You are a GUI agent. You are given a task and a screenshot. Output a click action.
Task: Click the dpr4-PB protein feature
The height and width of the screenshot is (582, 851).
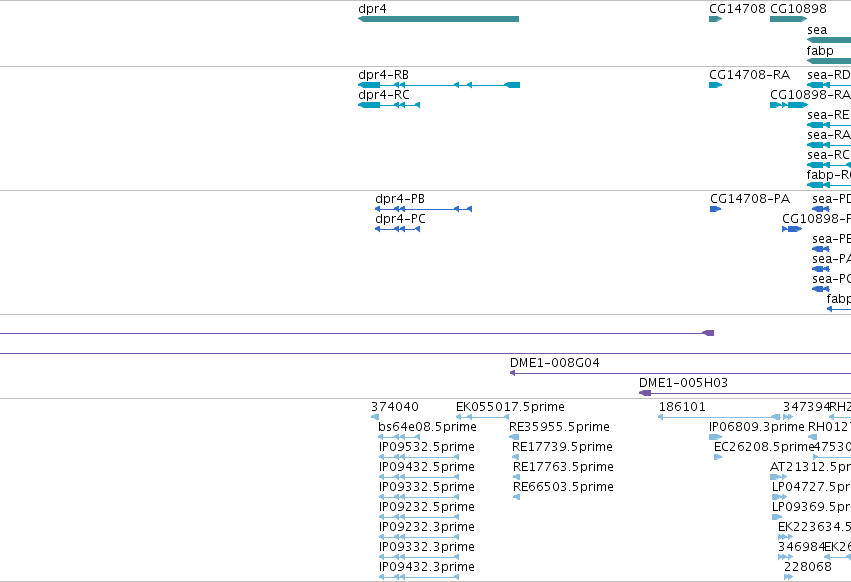click(423, 209)
